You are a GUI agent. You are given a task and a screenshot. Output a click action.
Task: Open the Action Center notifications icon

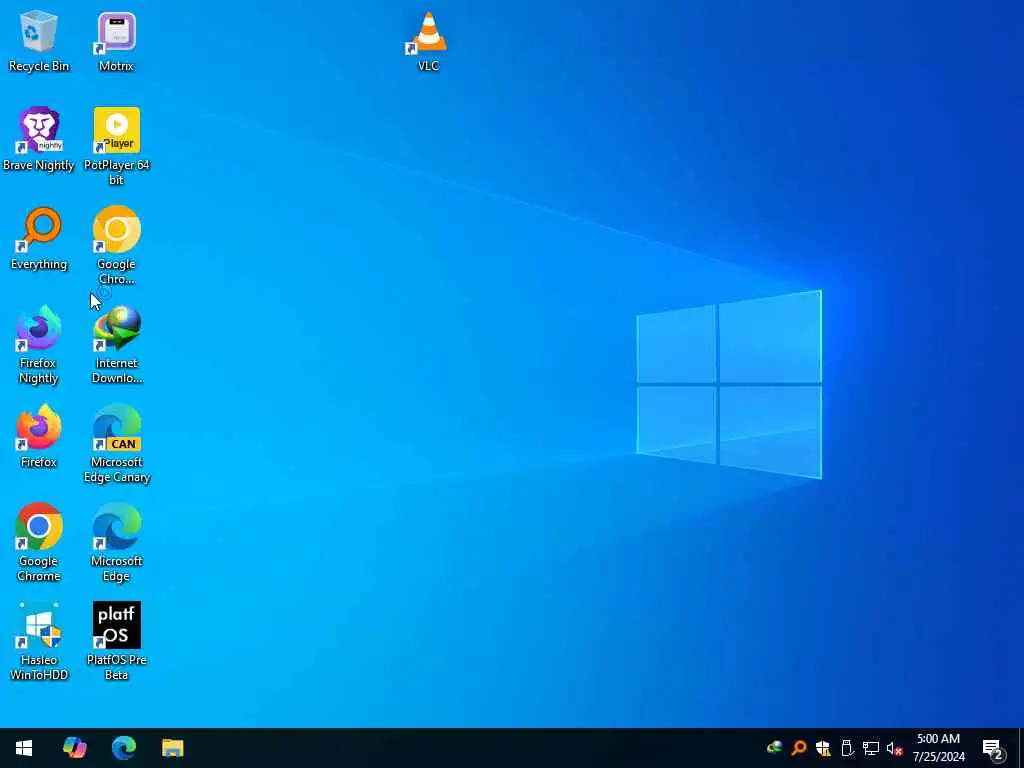[993, 749]
